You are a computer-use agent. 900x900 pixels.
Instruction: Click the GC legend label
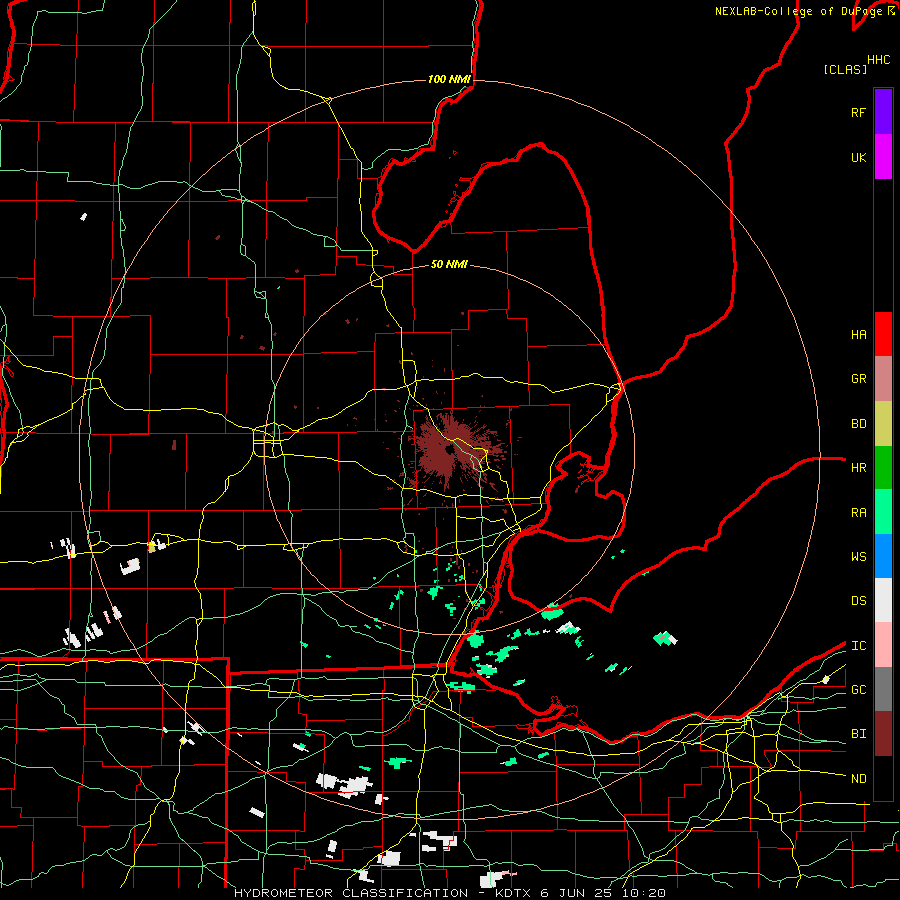pos(858,690)
